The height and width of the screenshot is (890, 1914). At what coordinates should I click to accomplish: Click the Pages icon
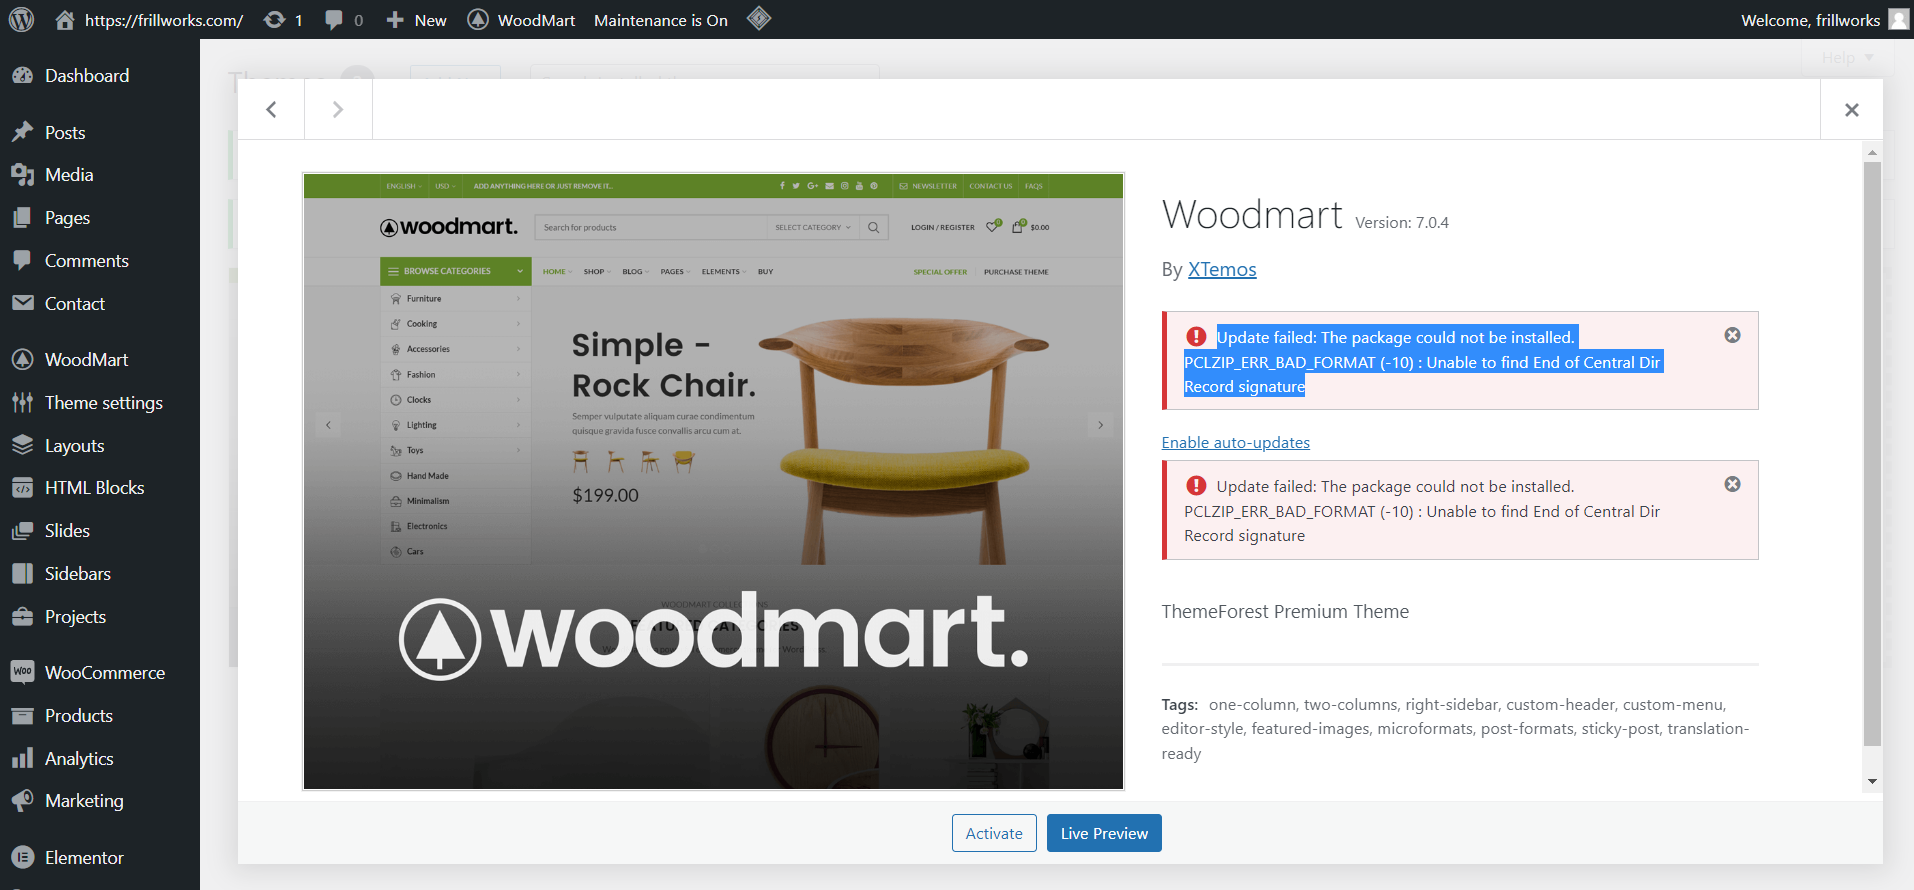[23, 218]
